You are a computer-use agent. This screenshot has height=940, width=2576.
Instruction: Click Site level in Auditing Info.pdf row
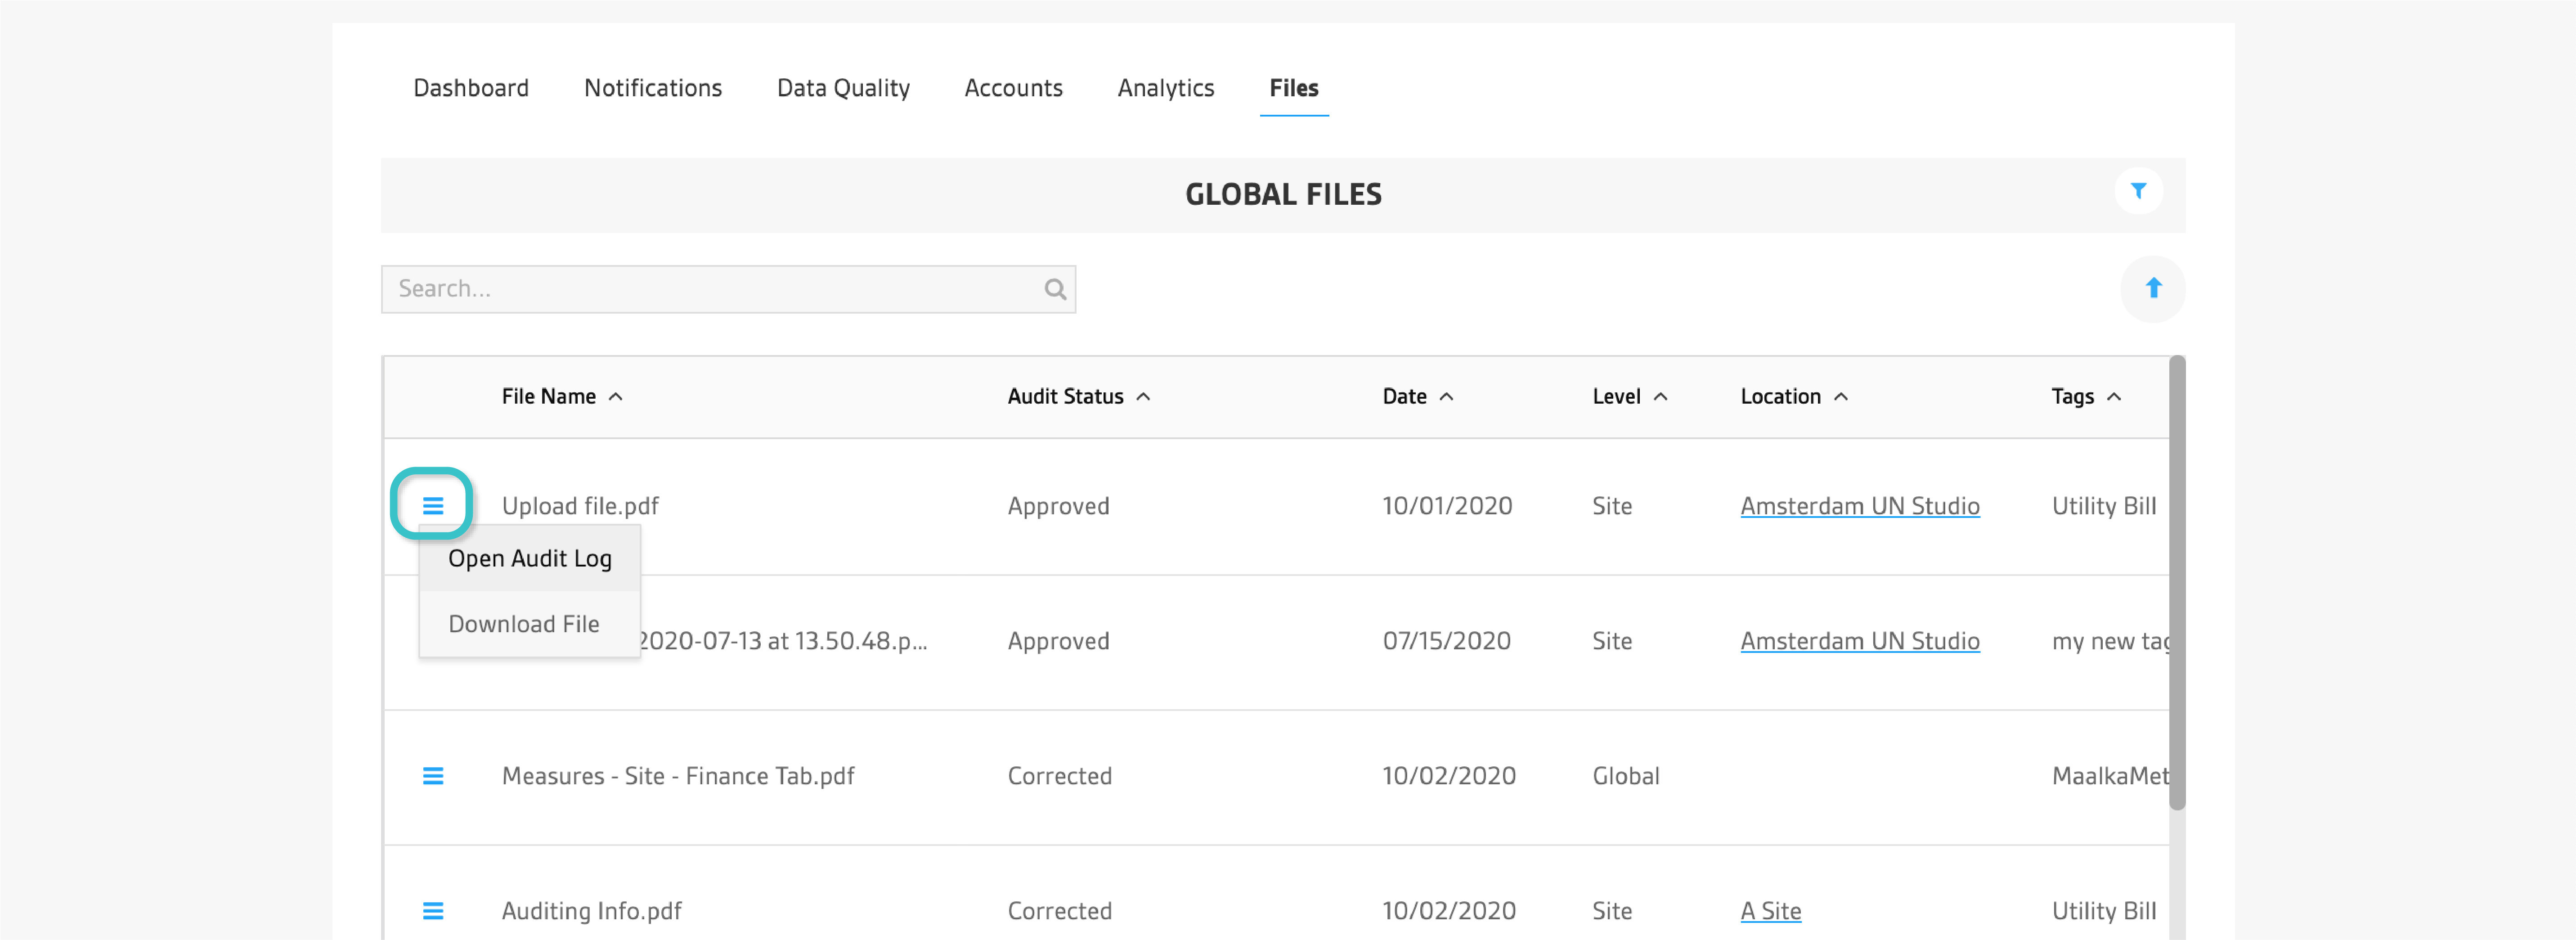pos(1612,911)
